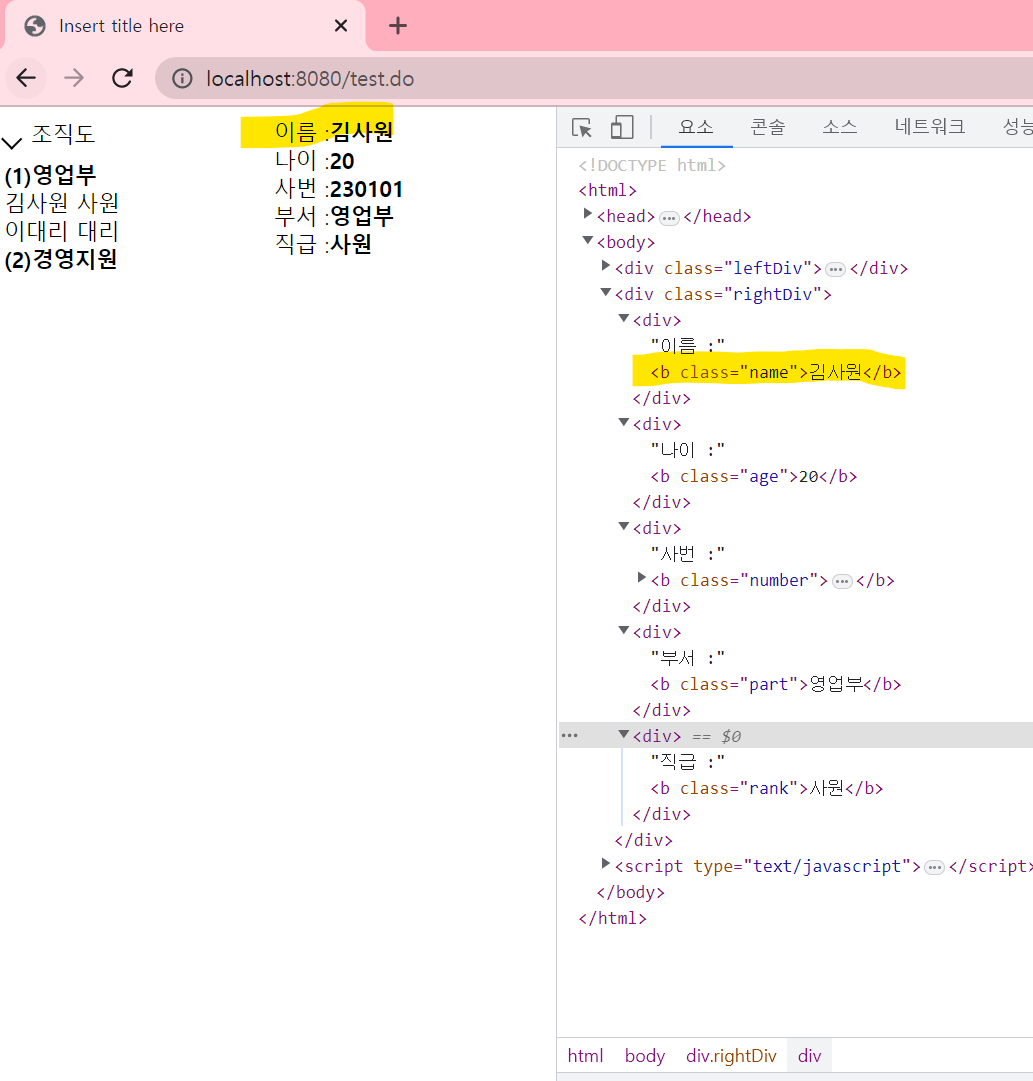Expand the <head> node triangle
The width and height of the screenshot is (1033, 1081).
point(588,214)
